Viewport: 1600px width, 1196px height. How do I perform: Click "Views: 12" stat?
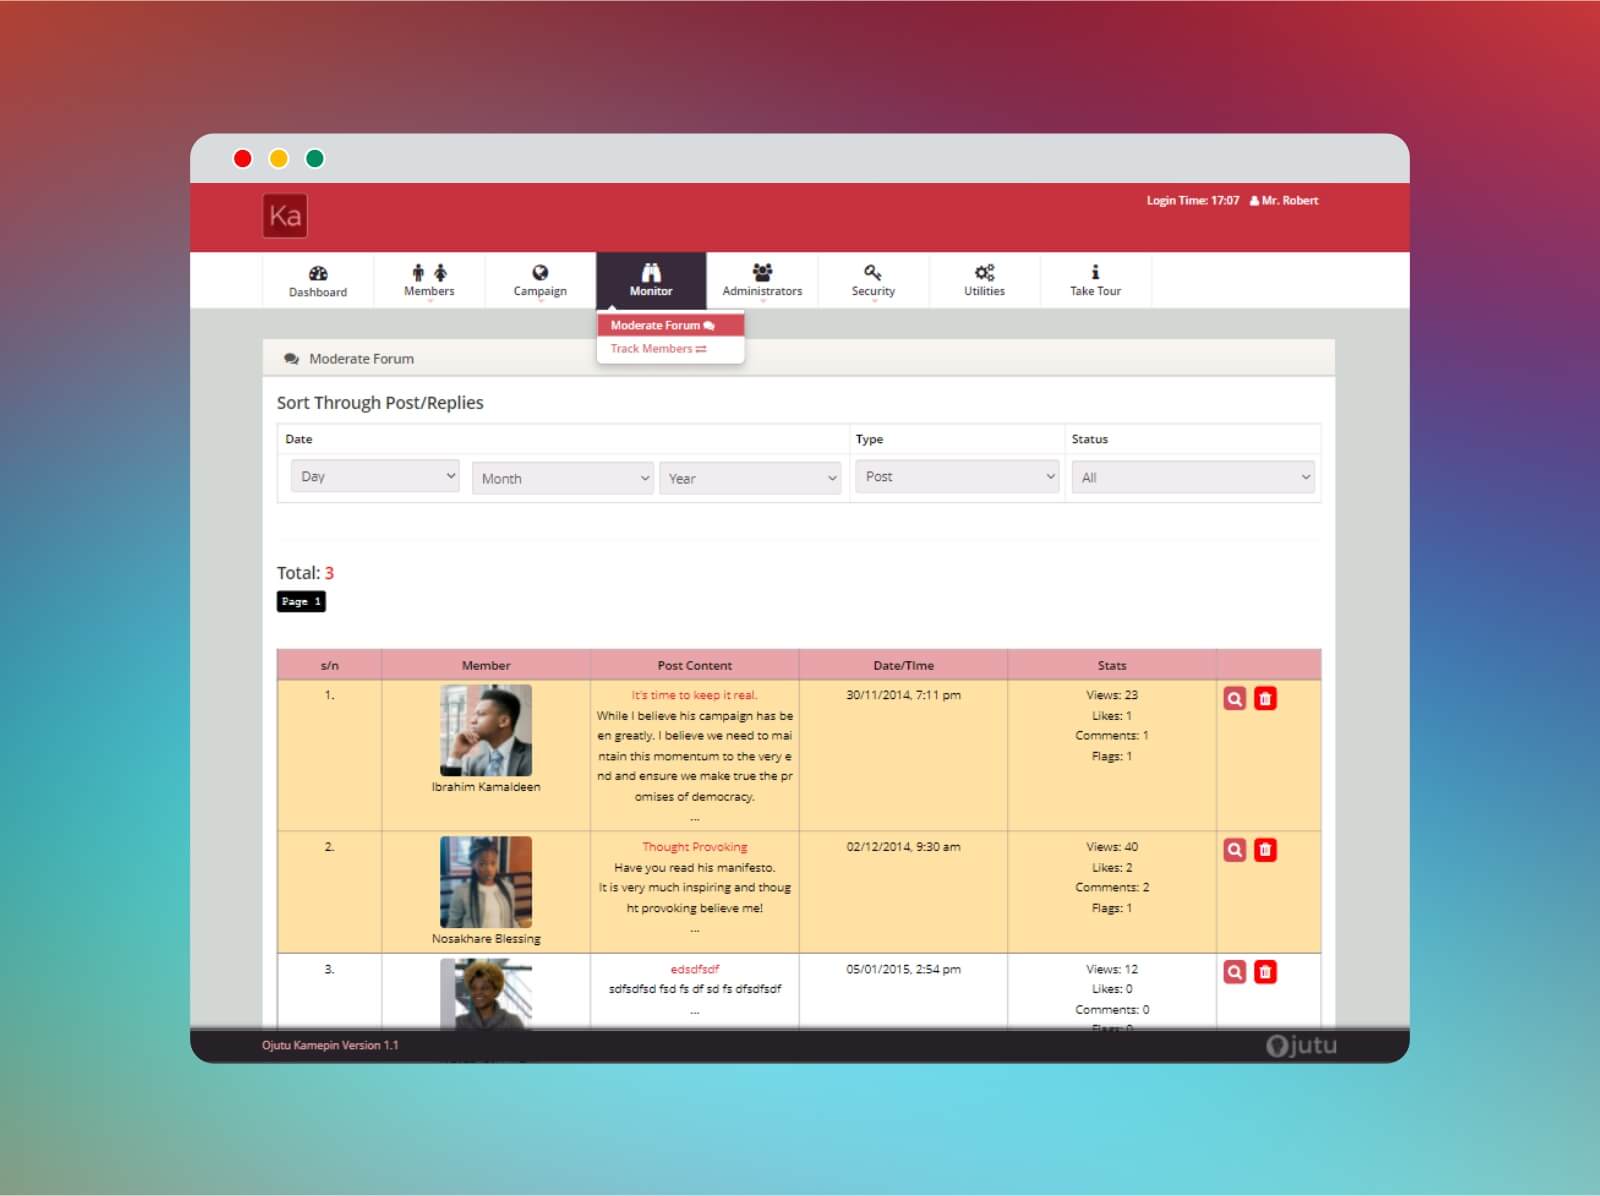[1112, 969]
